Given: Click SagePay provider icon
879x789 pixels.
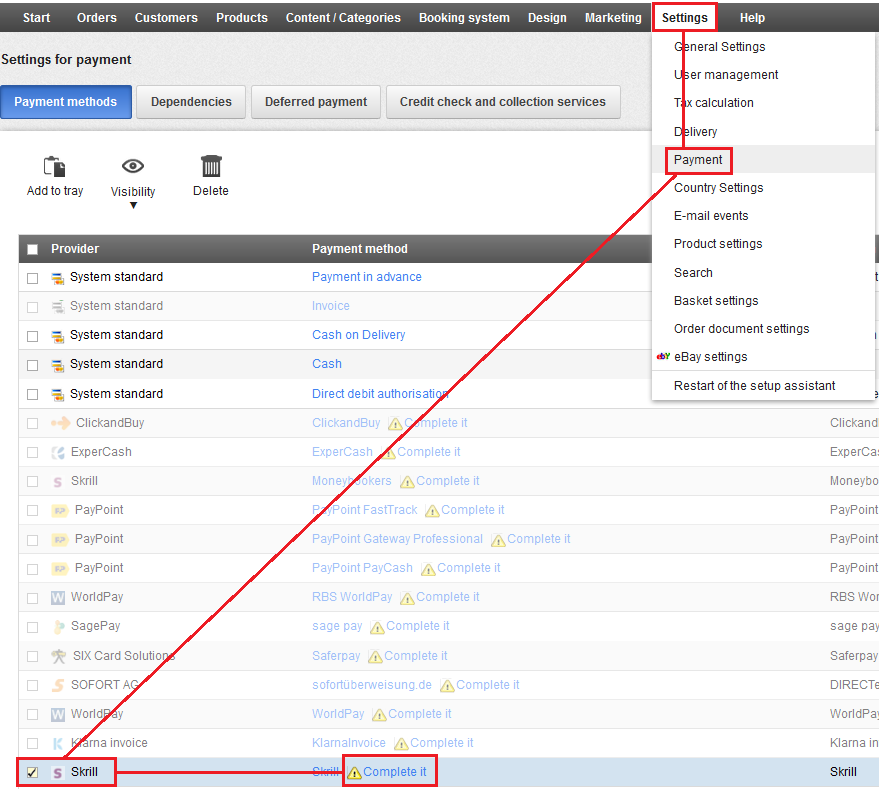Looking at the screenshot, I should (x=58, y=626).
